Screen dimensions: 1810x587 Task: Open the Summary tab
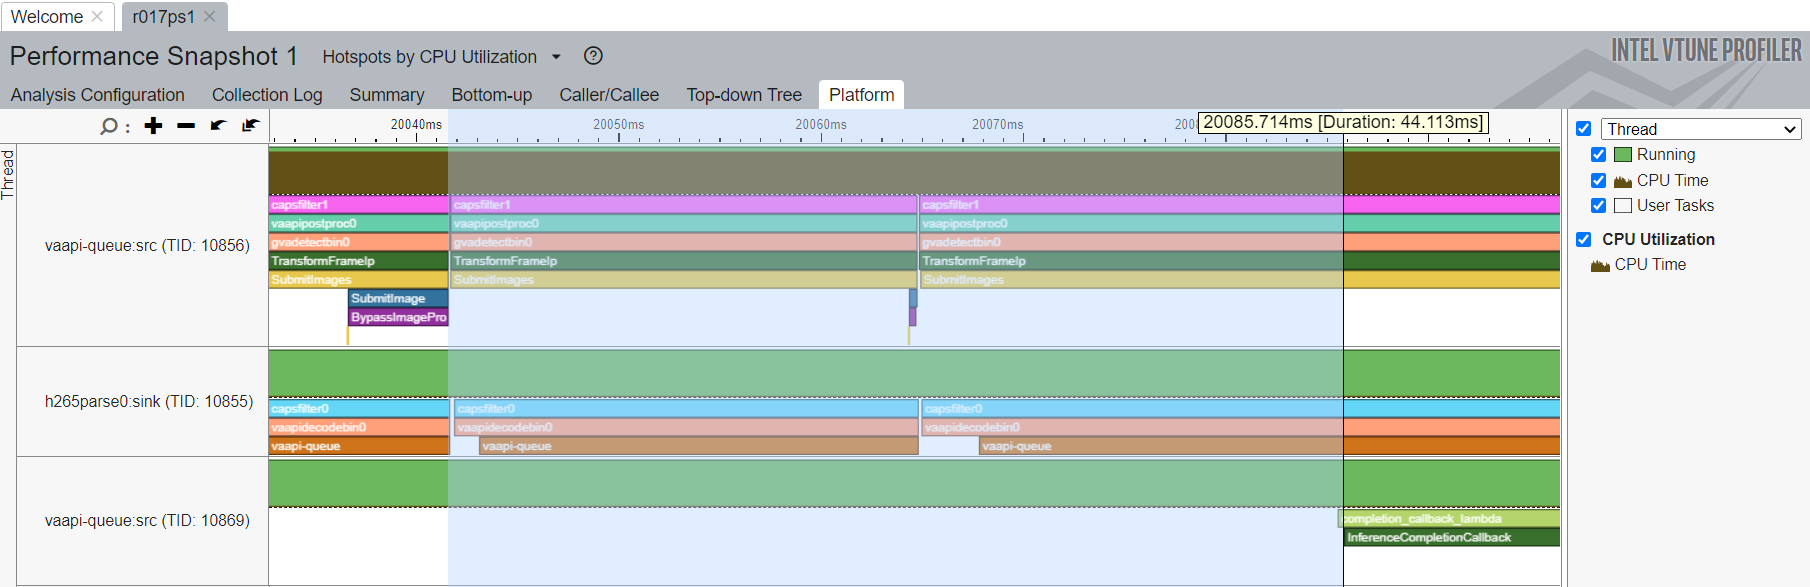pyautogui.click(x=386, y=95)
